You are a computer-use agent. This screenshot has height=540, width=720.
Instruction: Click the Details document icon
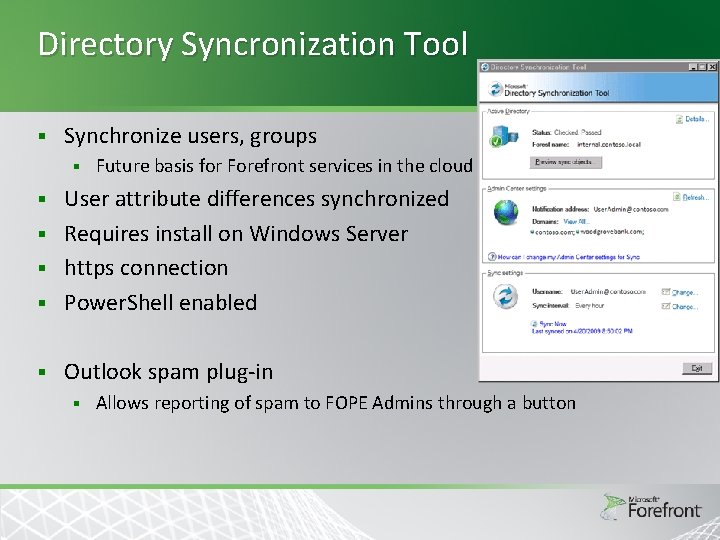pyautogui.click(x=679, y=119)
